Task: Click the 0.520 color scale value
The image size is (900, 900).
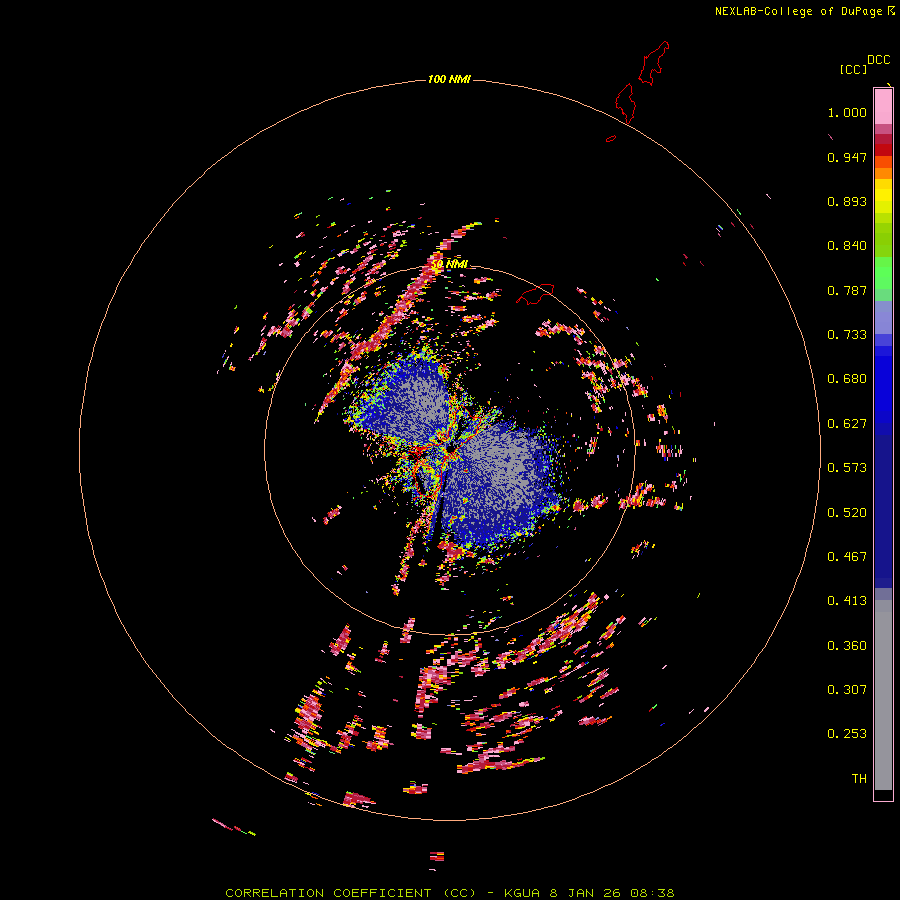Action: 847,513
